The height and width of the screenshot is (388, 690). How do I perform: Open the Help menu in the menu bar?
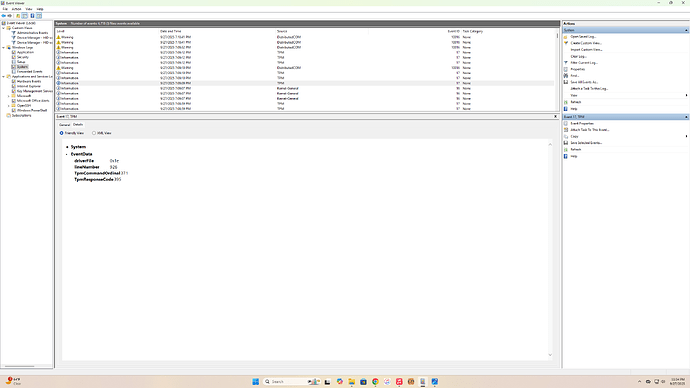[x=40, y=9]
